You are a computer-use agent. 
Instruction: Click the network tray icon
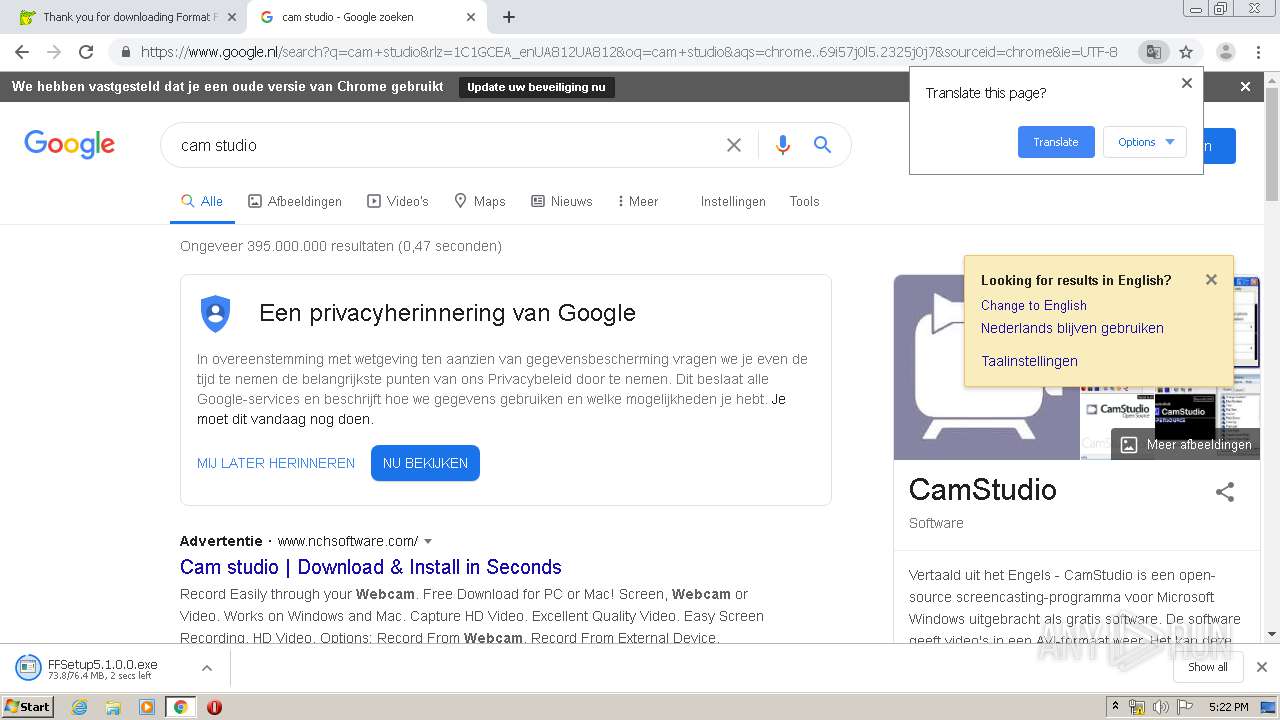tap(1138, 707)
